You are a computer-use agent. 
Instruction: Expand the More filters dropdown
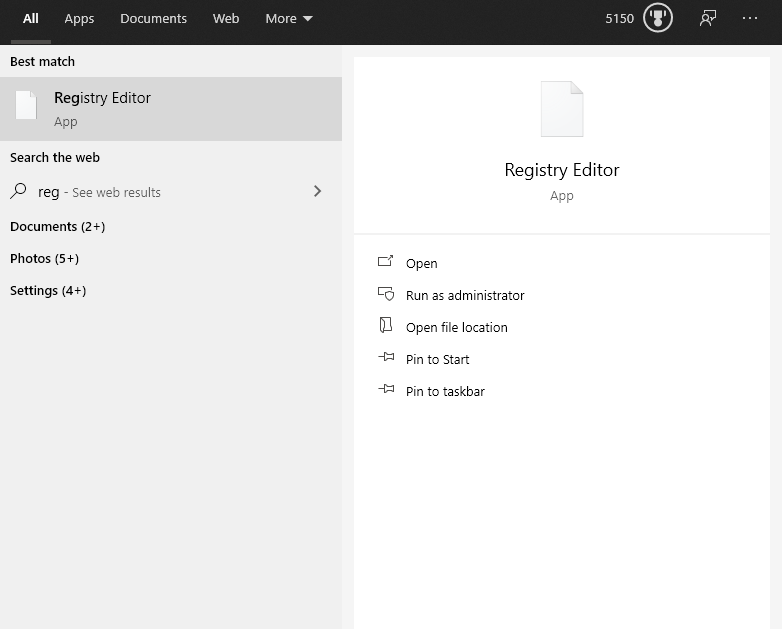pos(289,18)
